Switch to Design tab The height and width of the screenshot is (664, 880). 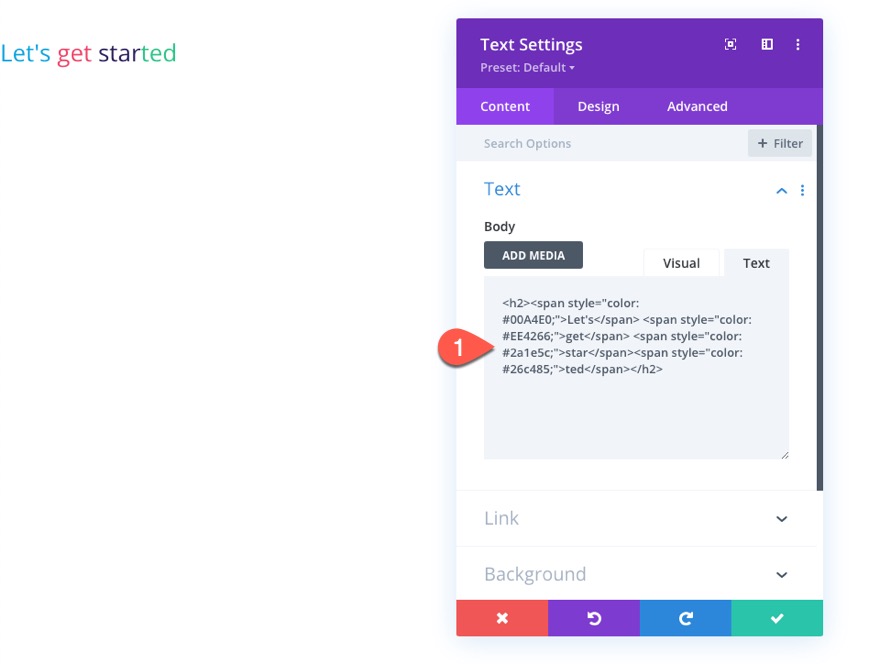point(598,106)
